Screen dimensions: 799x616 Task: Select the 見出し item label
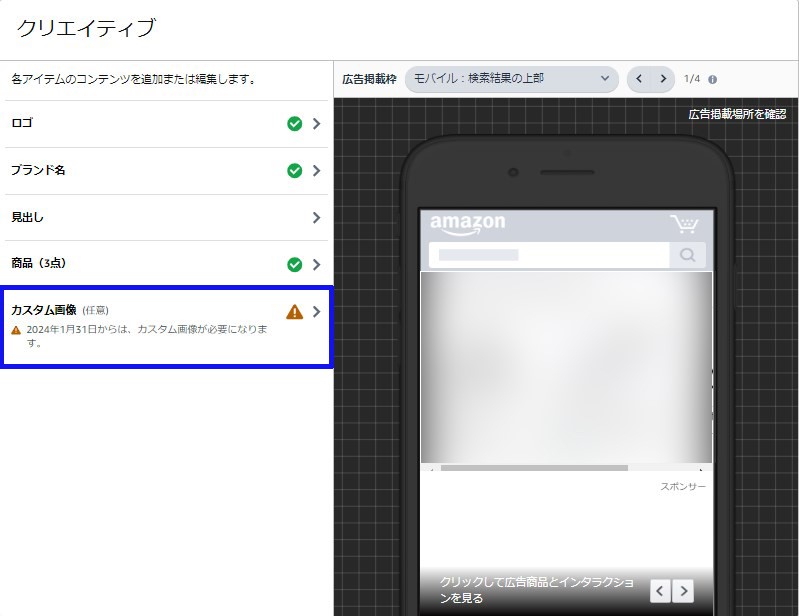click(x=28, y=217)
